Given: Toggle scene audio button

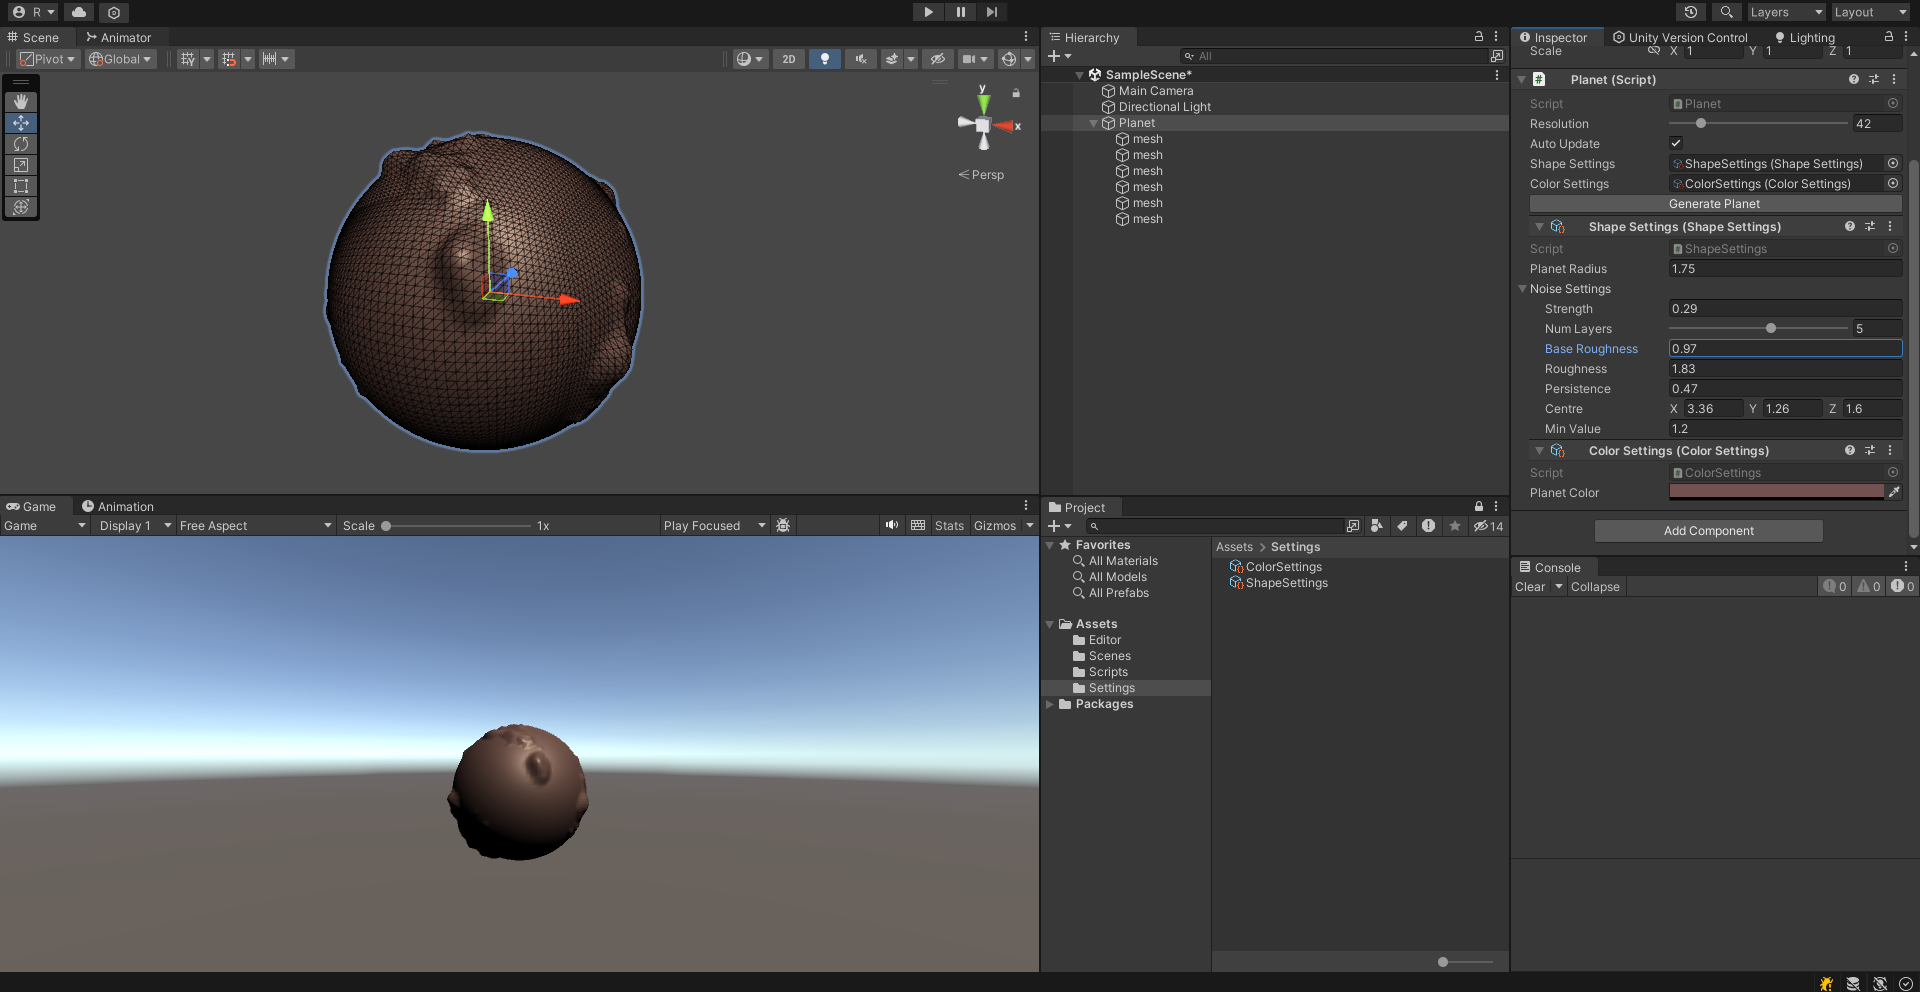Looking at the screenshot, I should point(860,59).
